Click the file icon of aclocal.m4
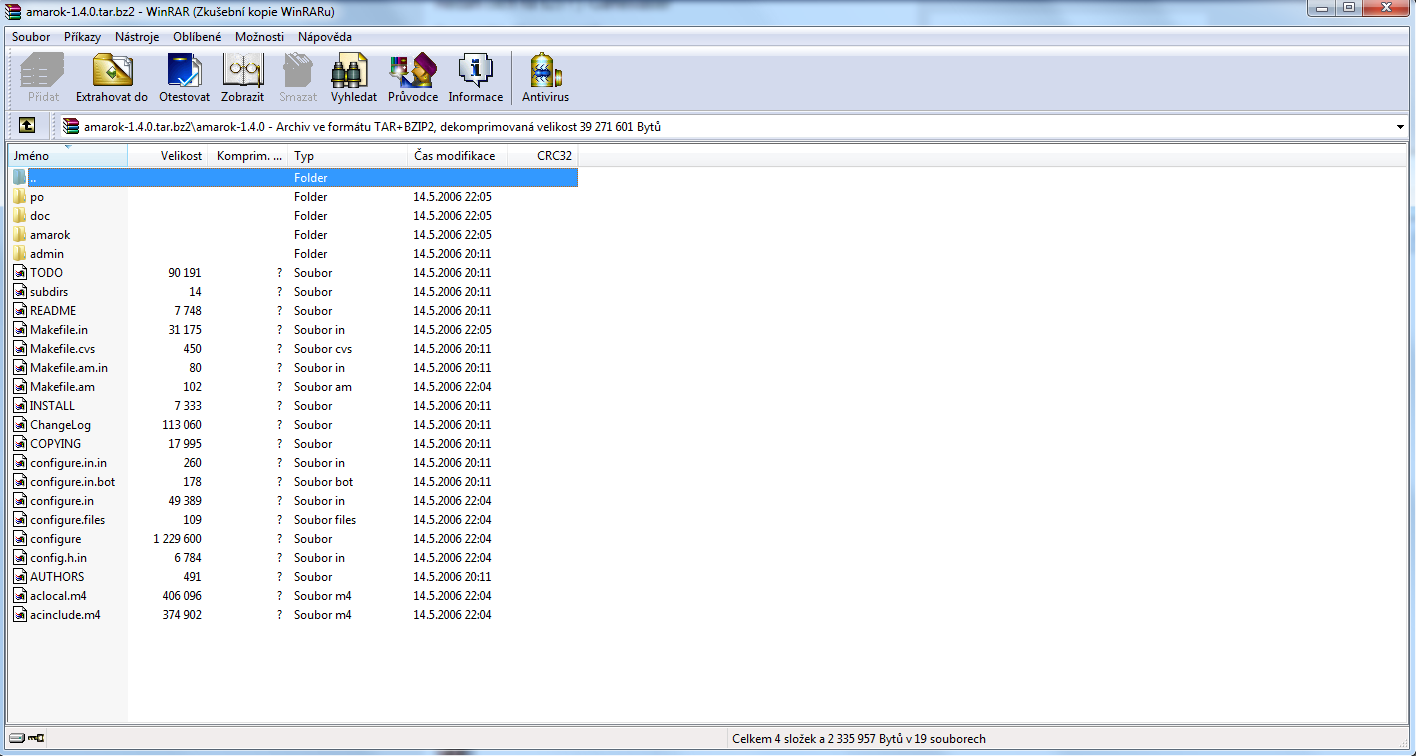This screenshot has width=1416, height=756. click(x=20, y=596)
